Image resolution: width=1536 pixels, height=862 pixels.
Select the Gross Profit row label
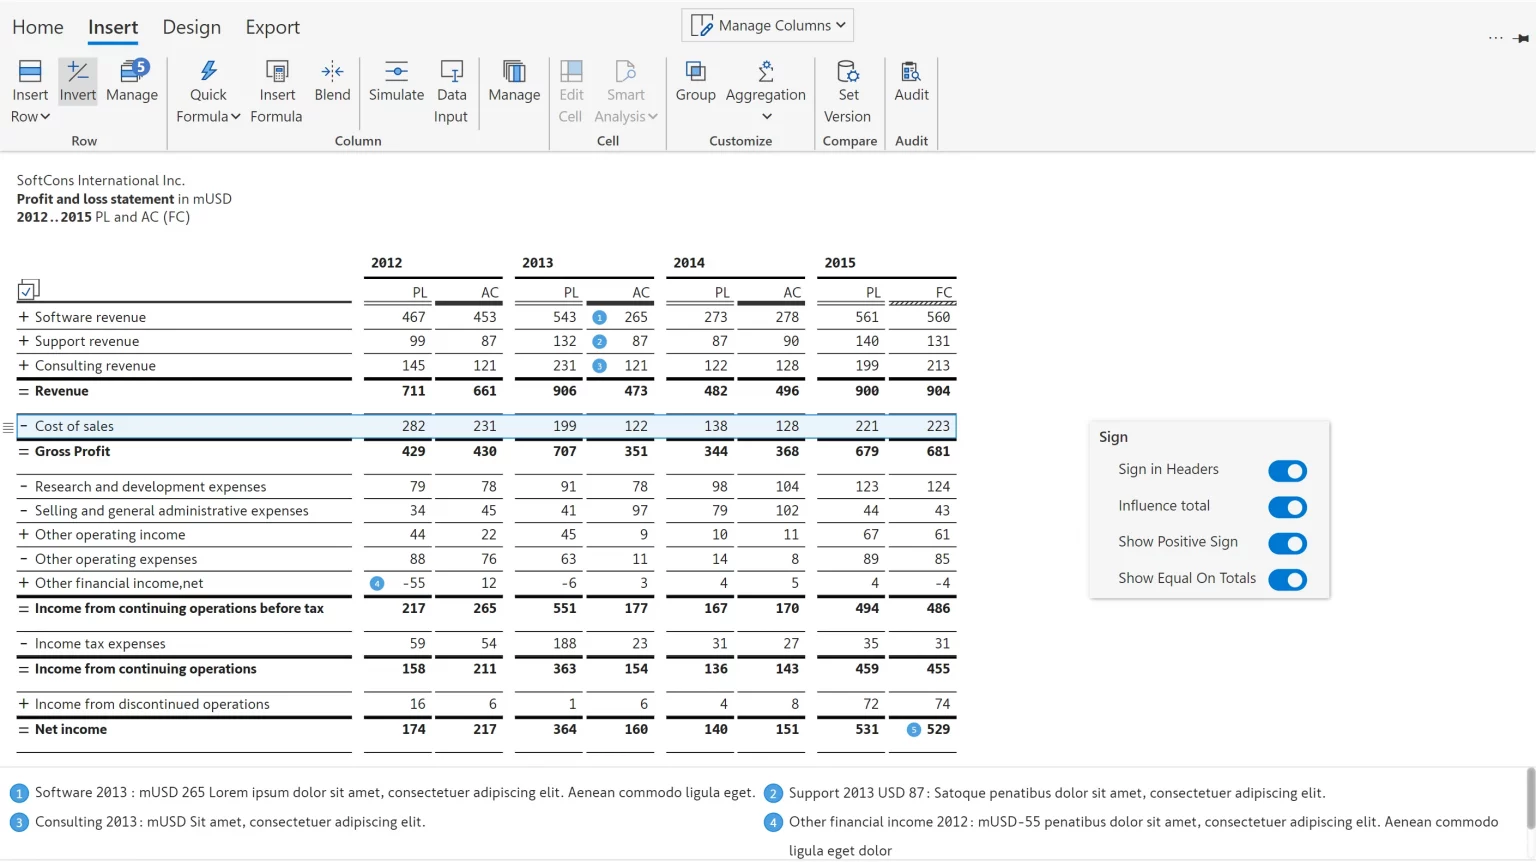point(73,452)
